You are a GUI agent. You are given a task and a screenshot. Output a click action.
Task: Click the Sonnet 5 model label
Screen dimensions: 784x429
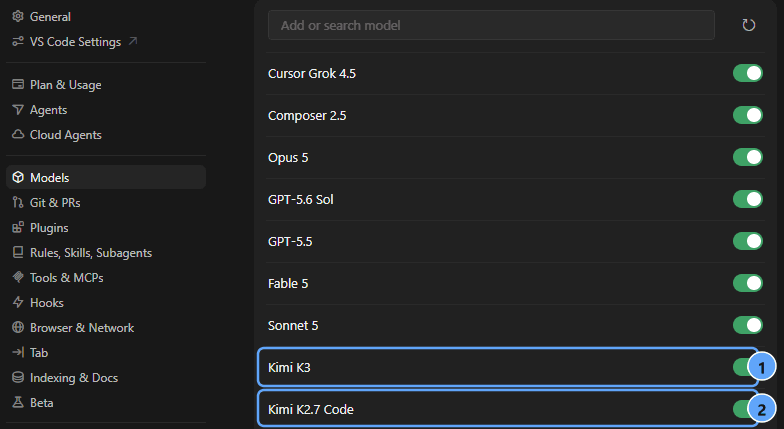(293, 326)
